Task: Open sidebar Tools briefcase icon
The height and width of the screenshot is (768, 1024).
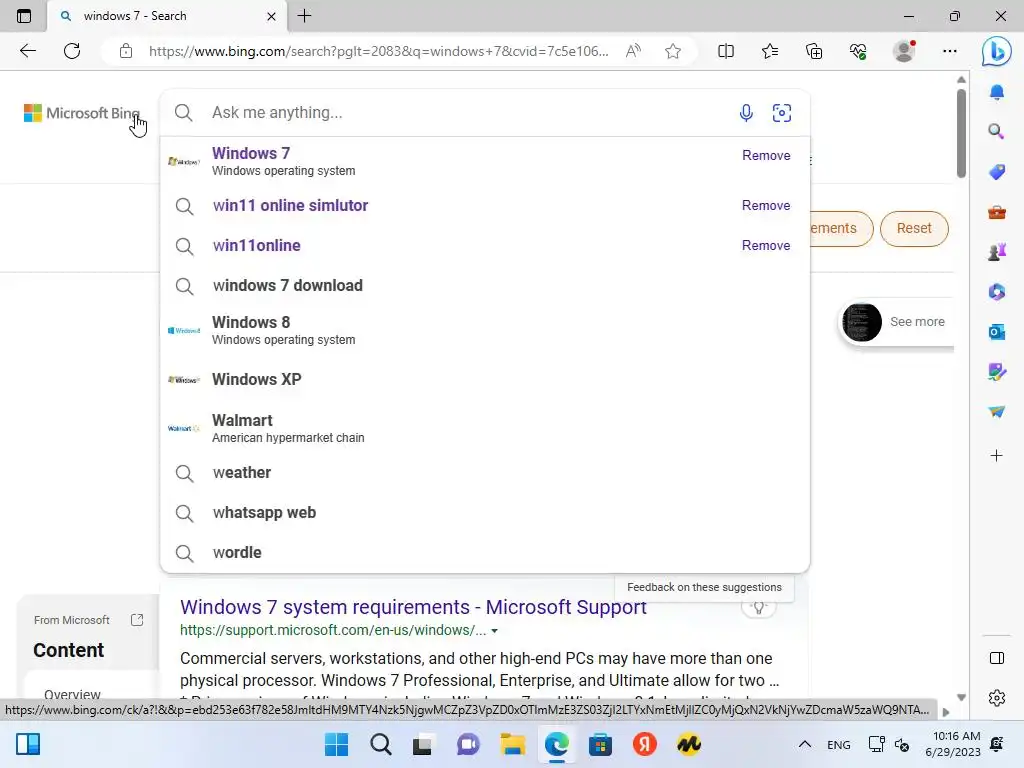Action: tap(997, 212)
